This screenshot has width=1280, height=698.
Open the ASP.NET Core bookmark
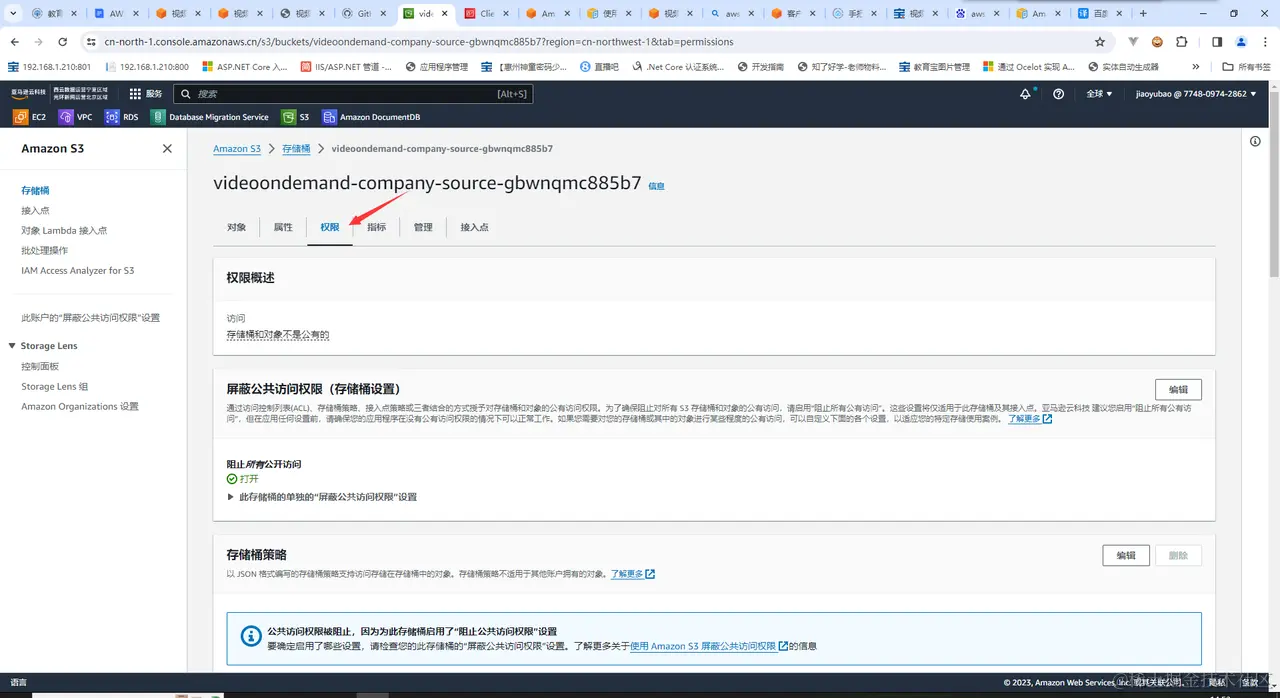point(245,67)
